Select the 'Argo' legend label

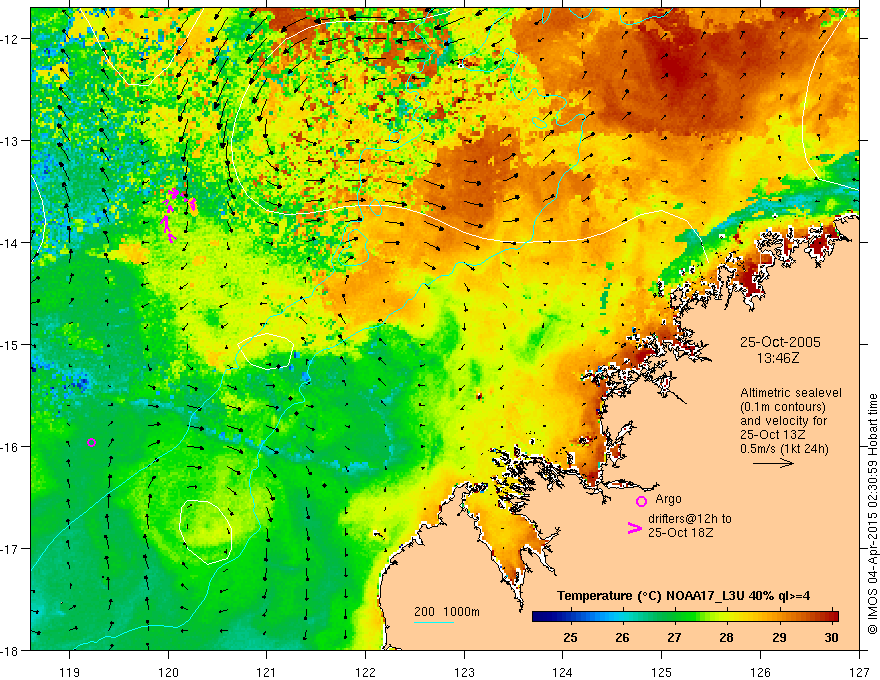pyautogui.click(x=668, y=499)
